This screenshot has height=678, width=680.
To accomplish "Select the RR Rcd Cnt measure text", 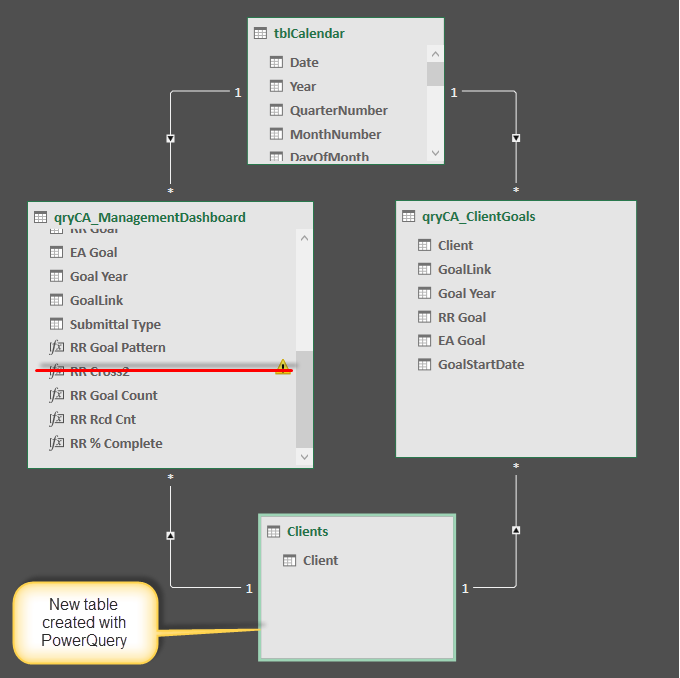I will click(x=103, y=419).
